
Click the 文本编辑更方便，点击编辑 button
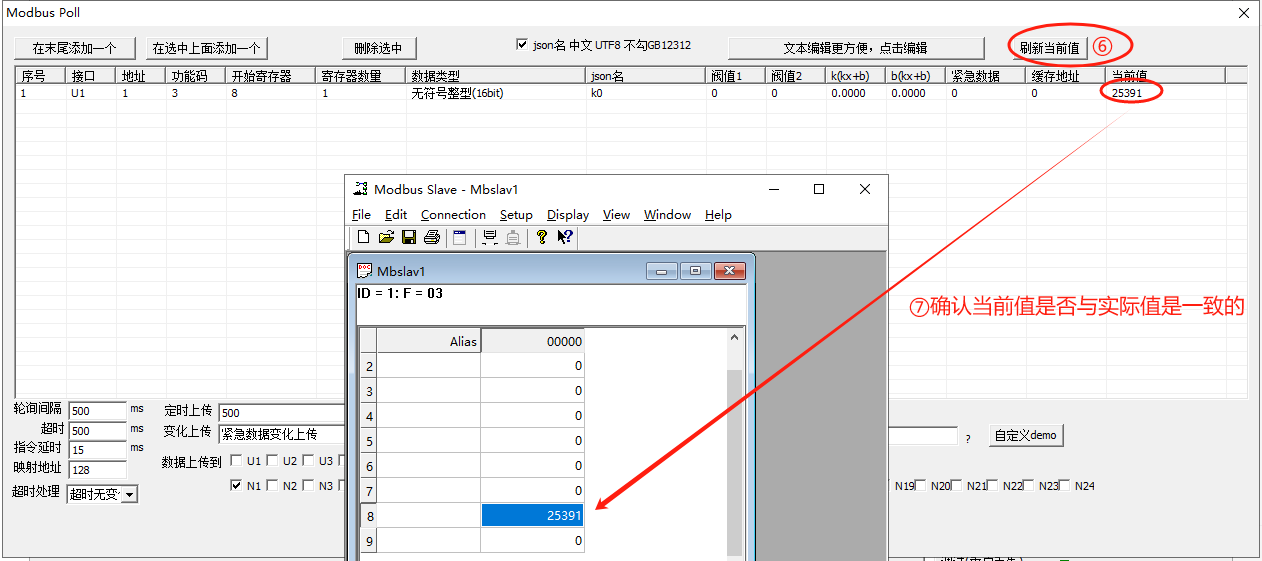[x=855, y=48]
